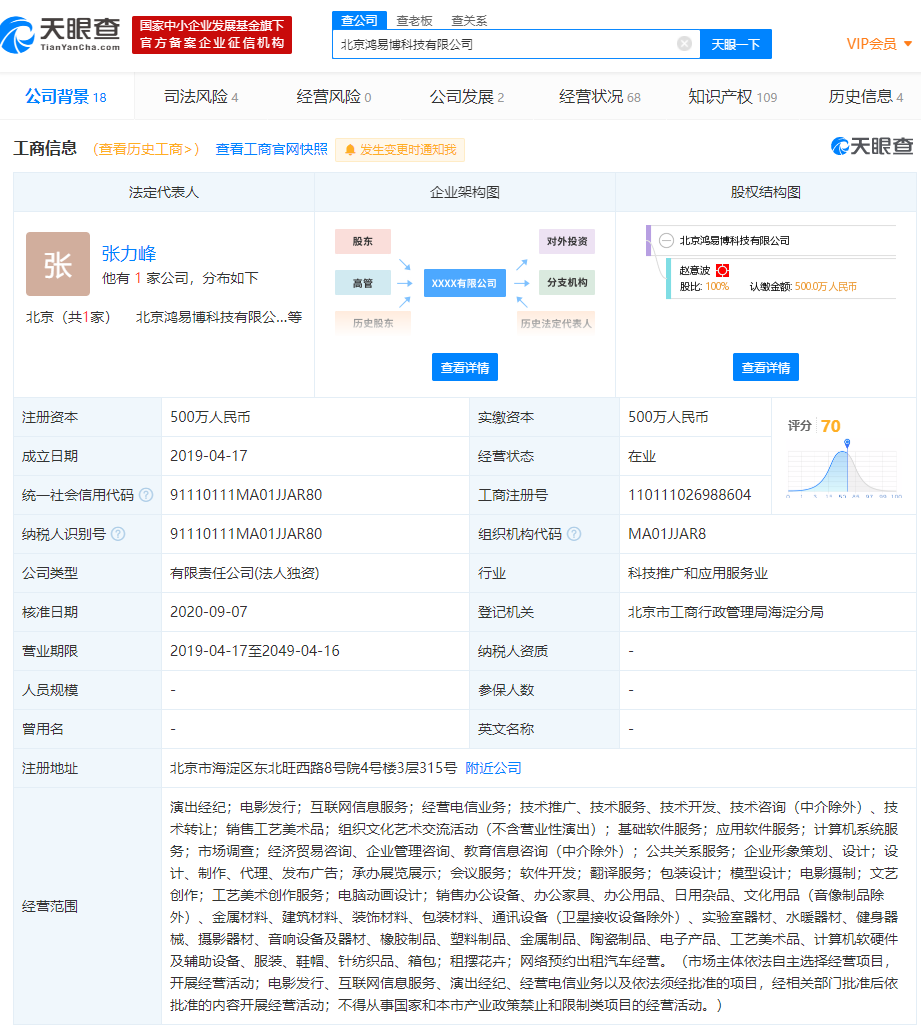Viewport: 921px width, 1028px height.
Task: Click the 北京鸿易博科技有限公... company text under 北京
Action: coord(219,317)
